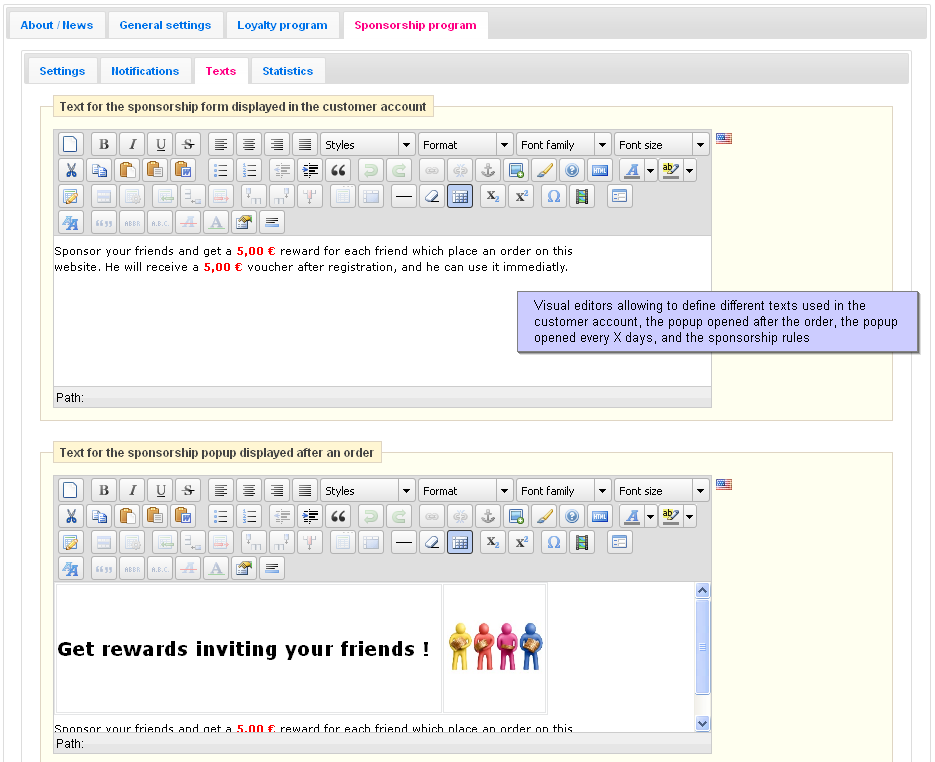The image size is (935, 762).
Task: Insert media film icon in customer account editor
Action: (x=582, y=196)
